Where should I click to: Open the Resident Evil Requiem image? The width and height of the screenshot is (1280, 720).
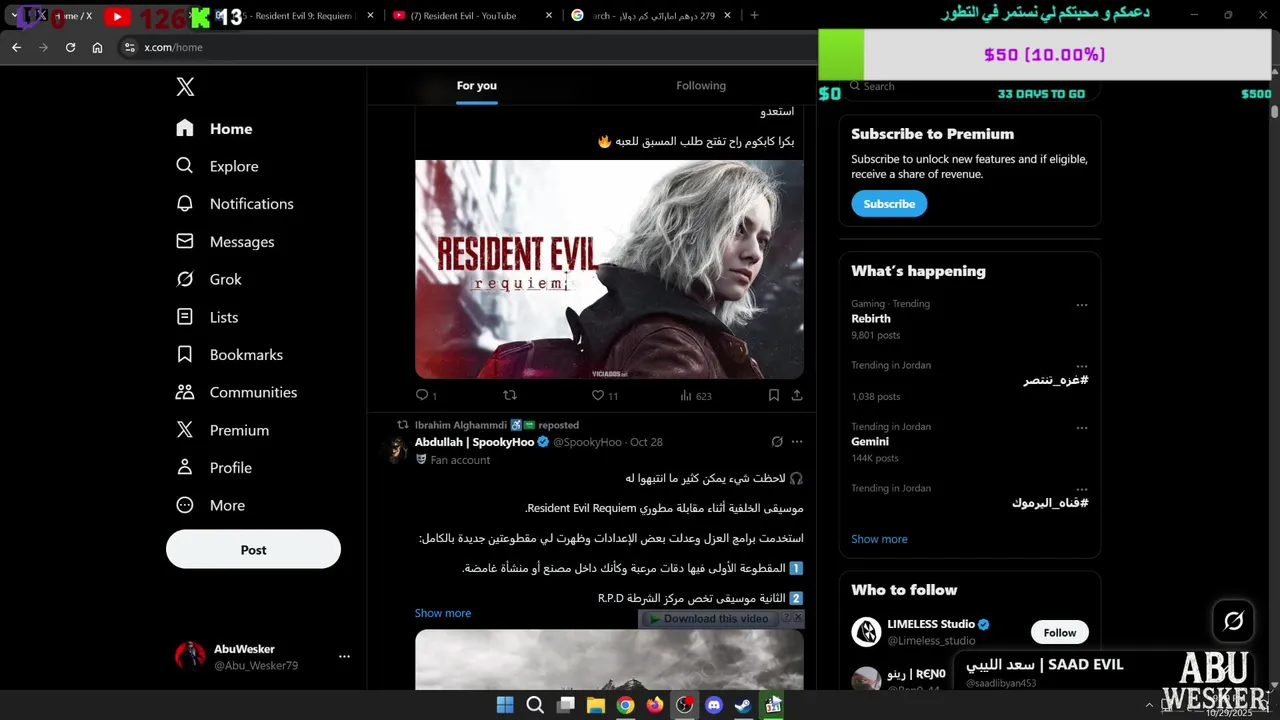tap(609, 269)
